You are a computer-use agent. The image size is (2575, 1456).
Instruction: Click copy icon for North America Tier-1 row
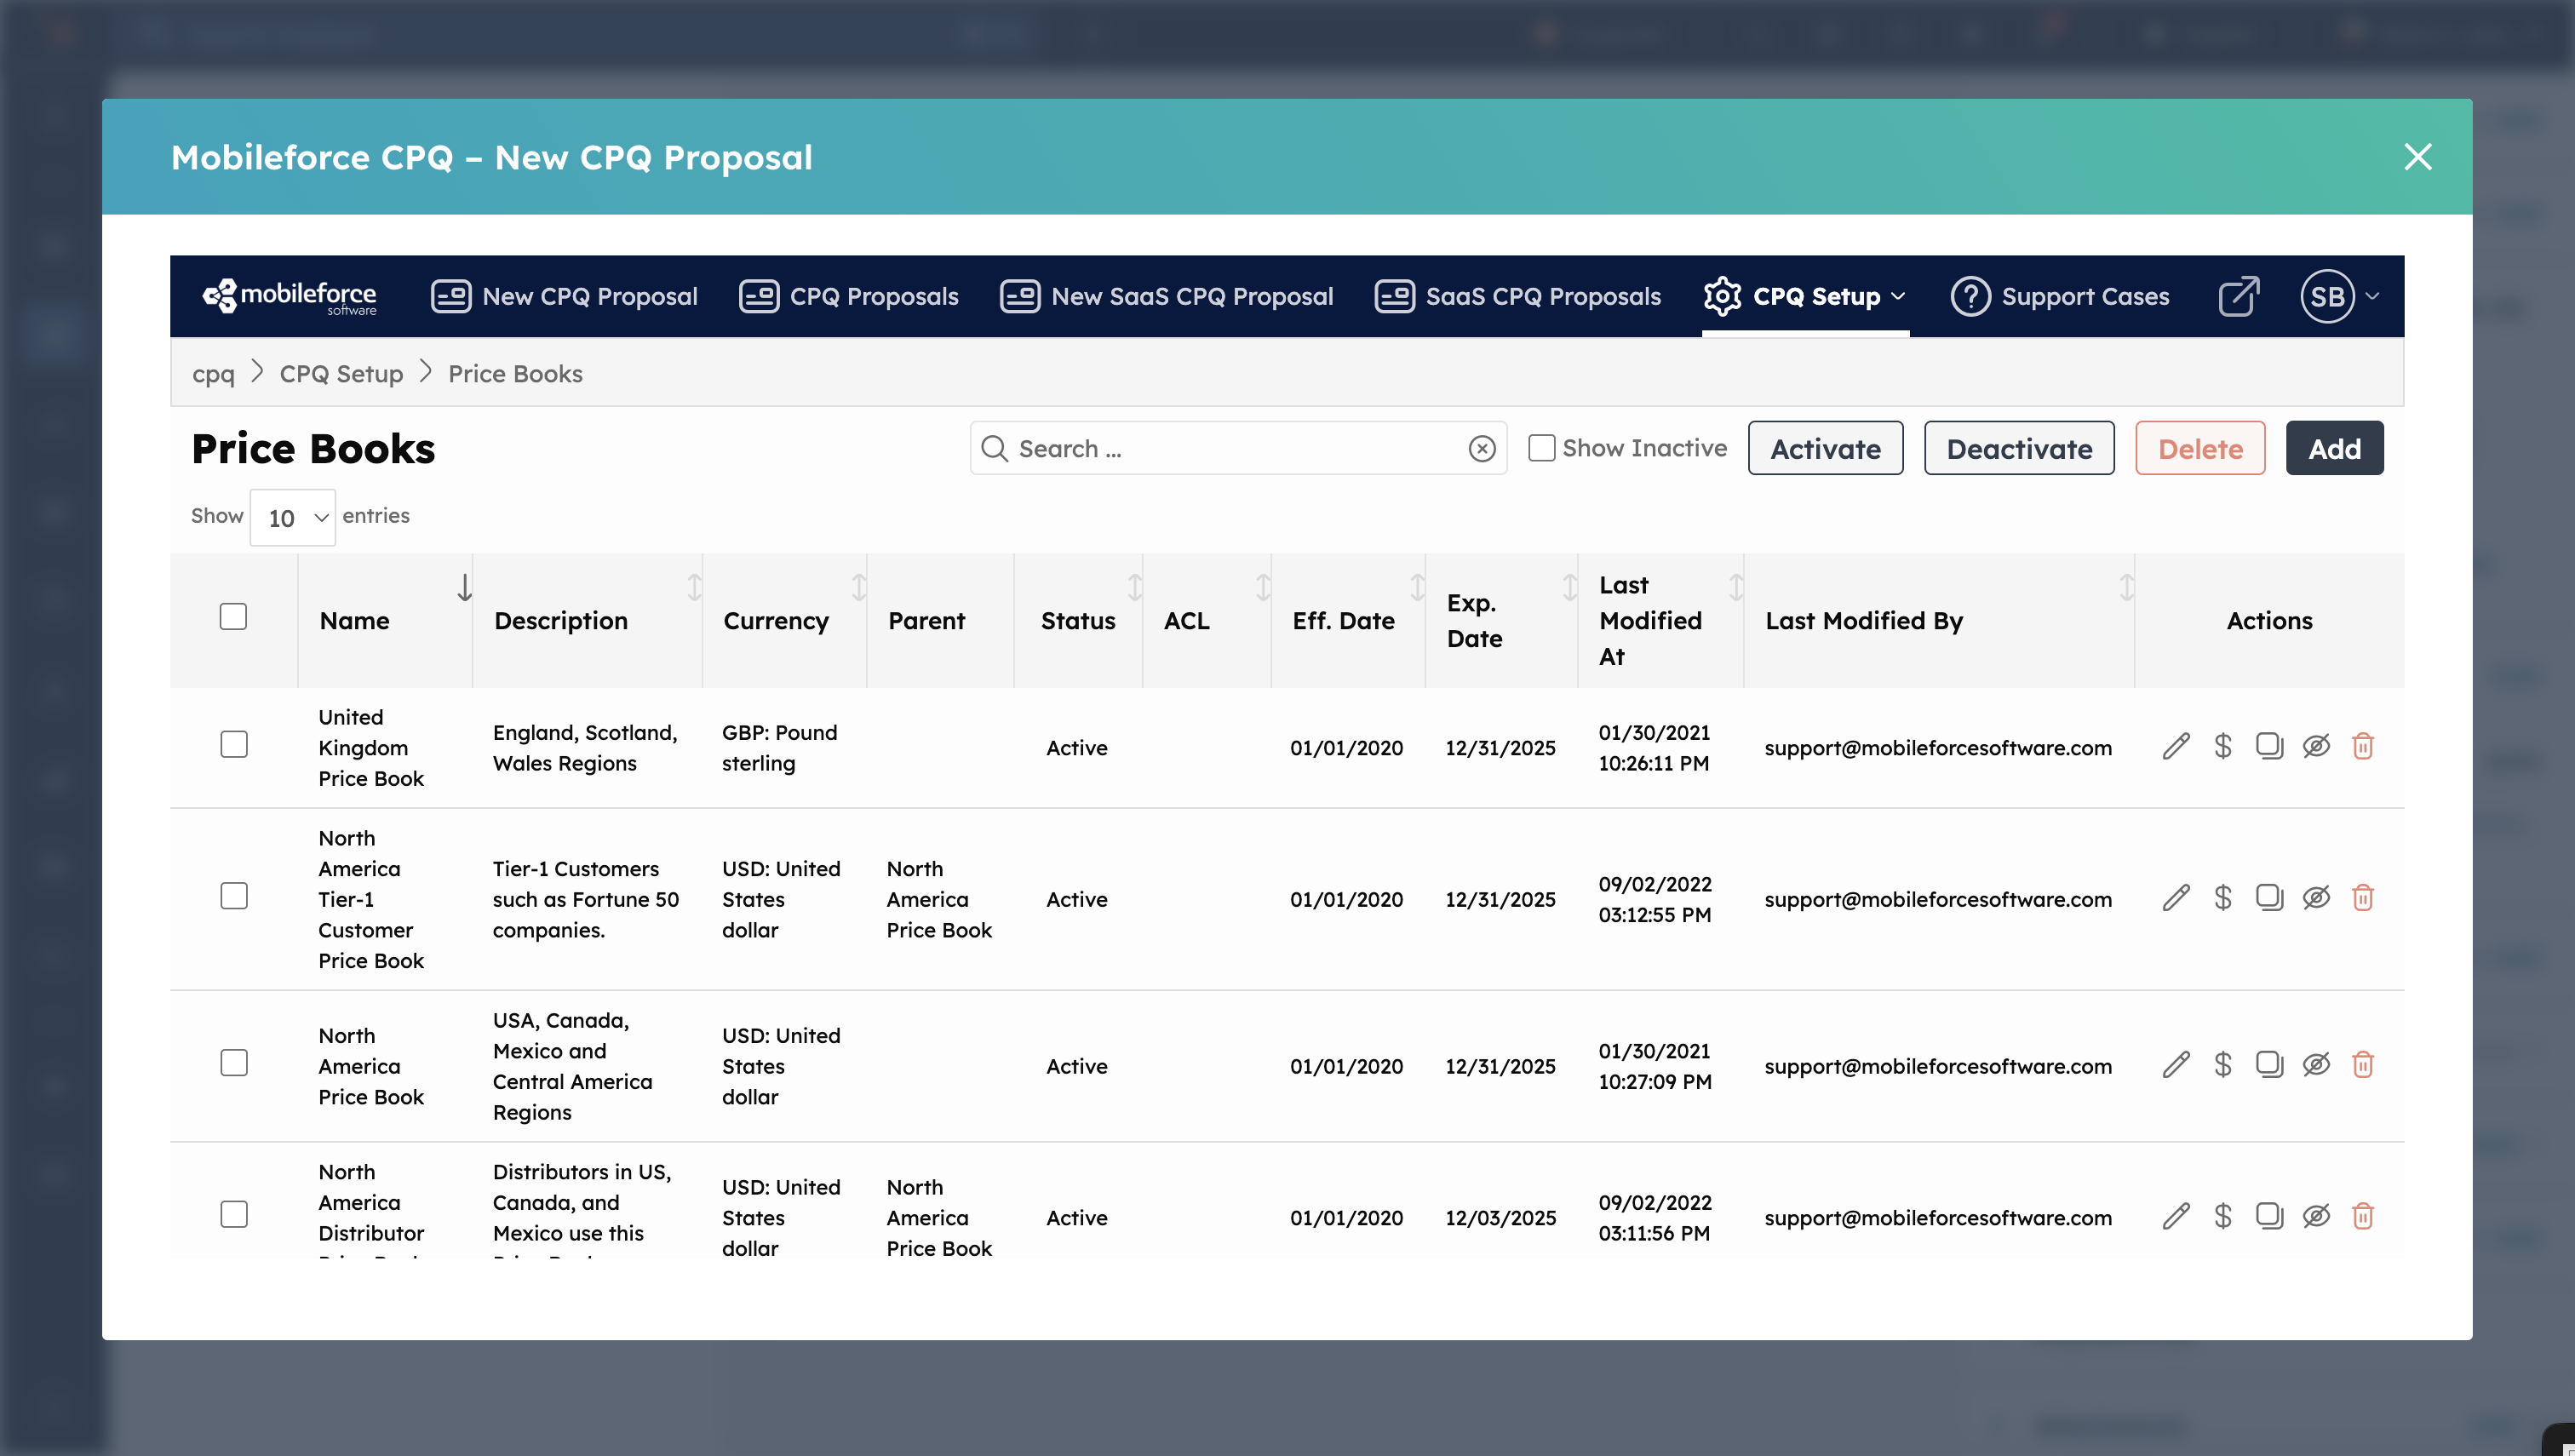2268,898
